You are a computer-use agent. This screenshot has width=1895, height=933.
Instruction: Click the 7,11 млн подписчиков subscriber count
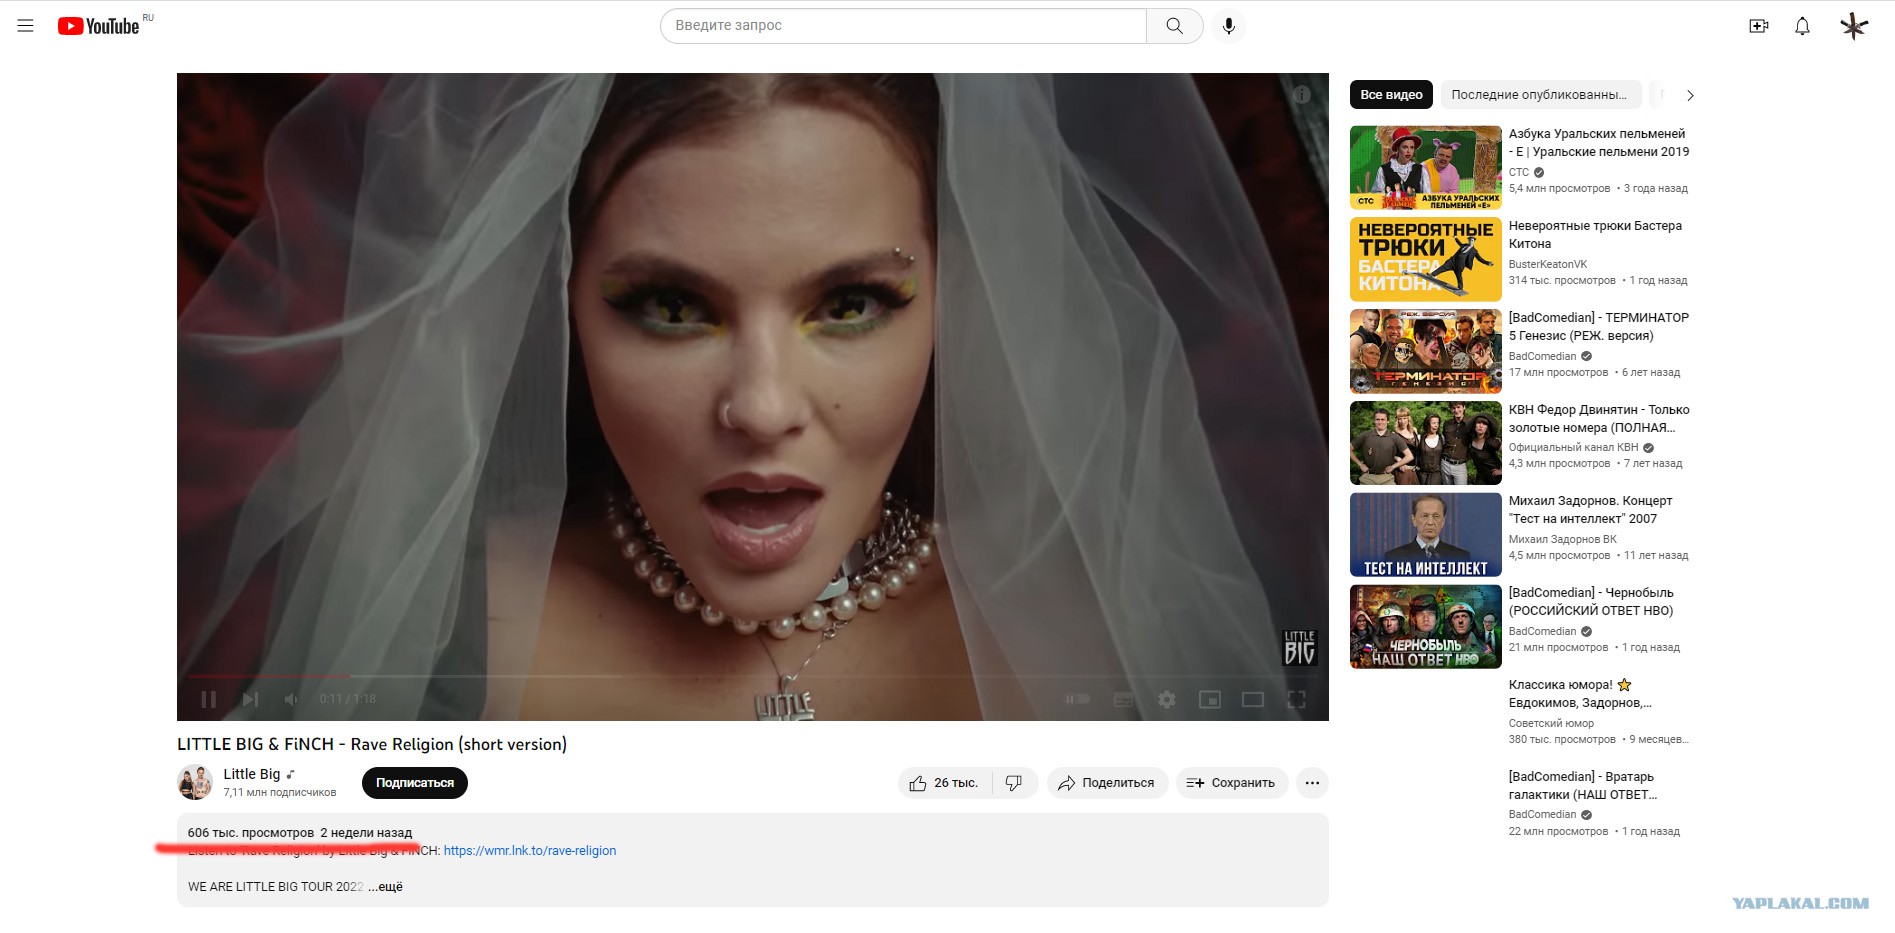[280, 793]
